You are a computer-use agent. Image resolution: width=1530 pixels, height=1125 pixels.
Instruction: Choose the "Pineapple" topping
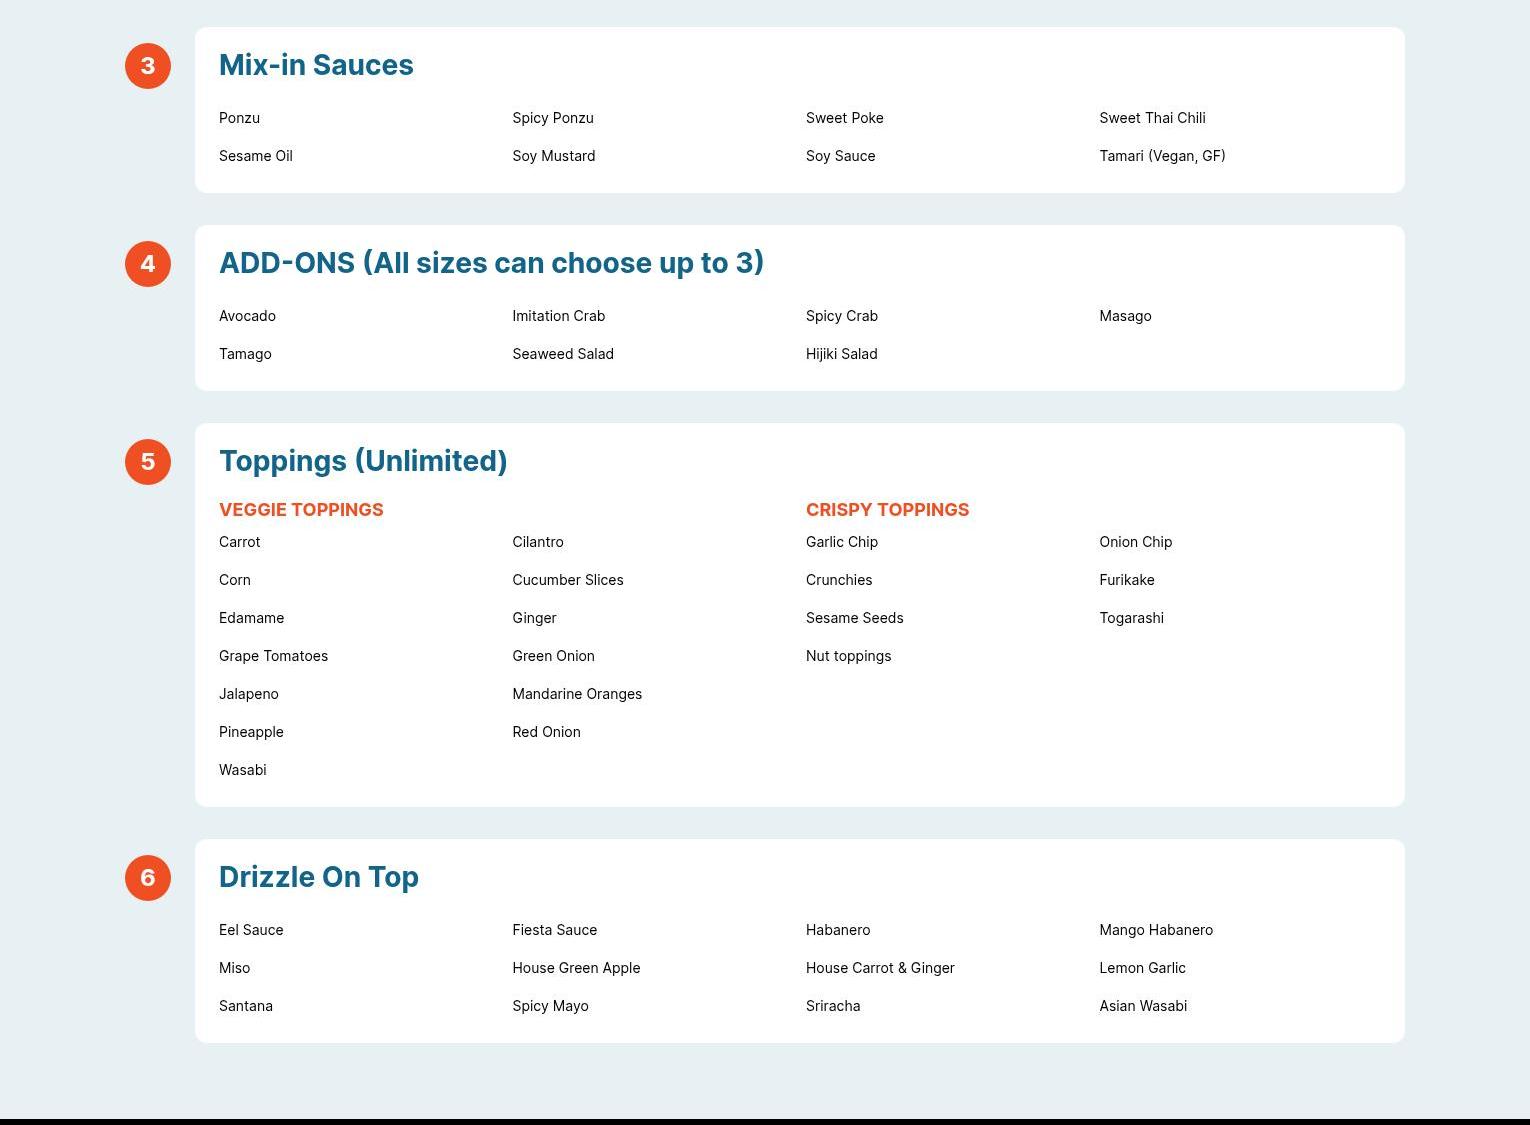pos(251,732)
